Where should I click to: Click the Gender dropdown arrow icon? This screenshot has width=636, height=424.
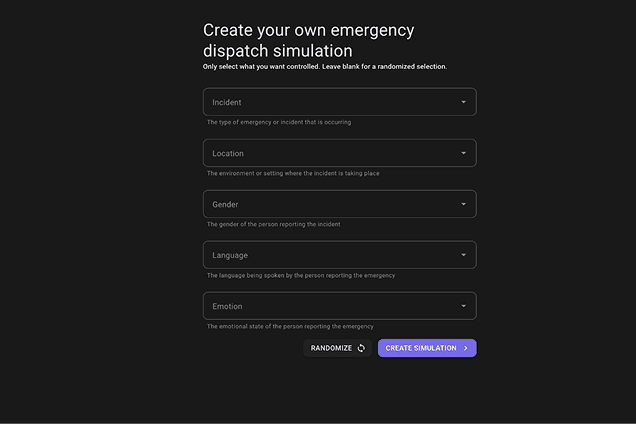pos(464,204)
